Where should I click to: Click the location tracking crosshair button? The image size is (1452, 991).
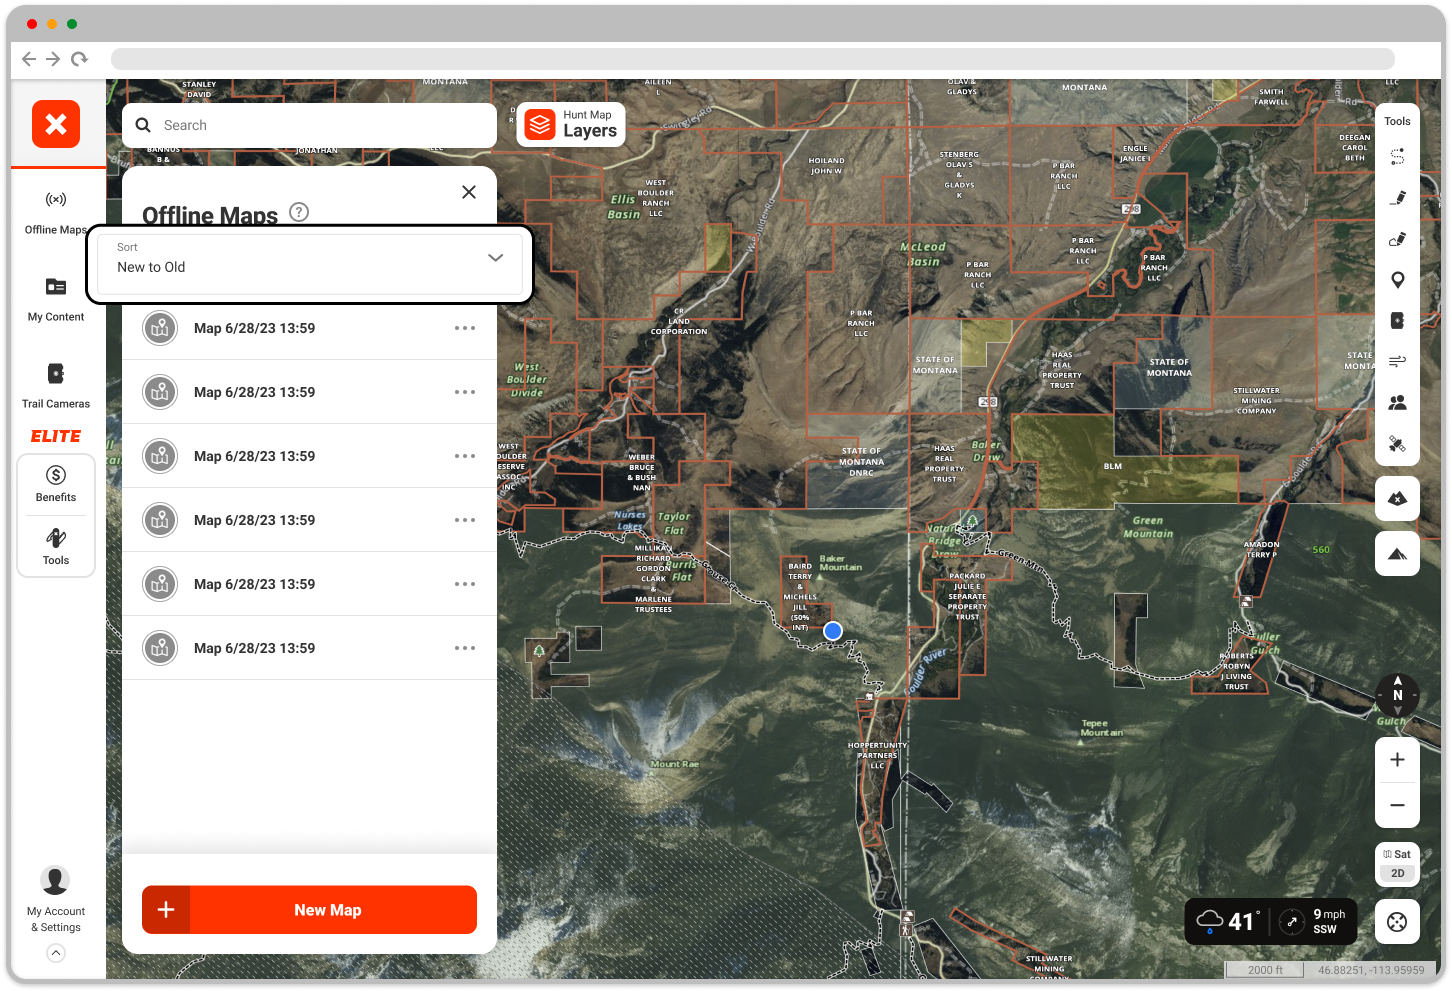click(x=1397, y=922)
